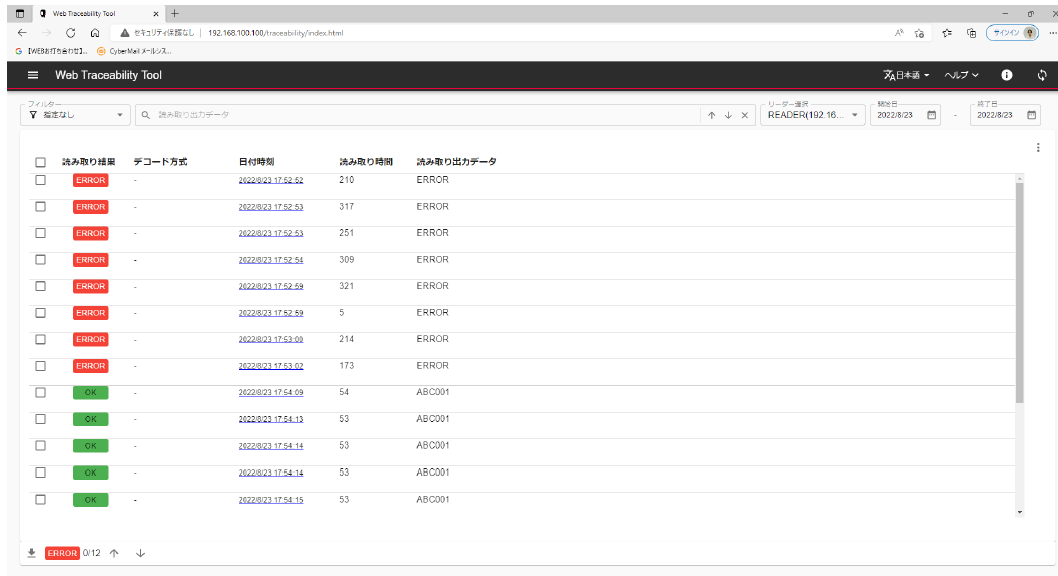Image resolution: width=1058 pixels, height=576 pixels.
Task: Jump to previous search match arrow
Action: (711, 115)
